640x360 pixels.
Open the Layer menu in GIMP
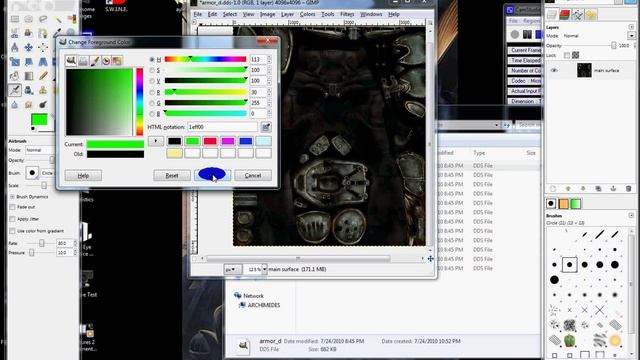tap(287, 14)
